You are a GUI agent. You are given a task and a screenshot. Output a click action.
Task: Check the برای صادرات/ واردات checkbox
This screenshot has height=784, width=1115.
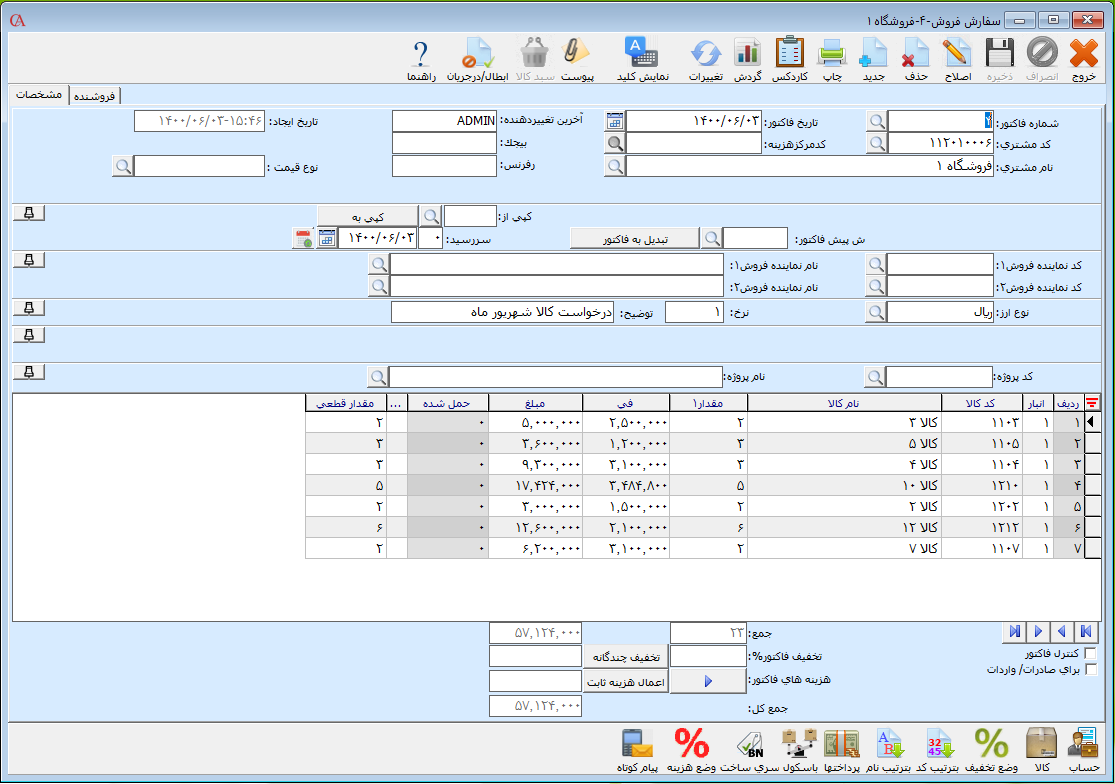[x=1090, y=670]
